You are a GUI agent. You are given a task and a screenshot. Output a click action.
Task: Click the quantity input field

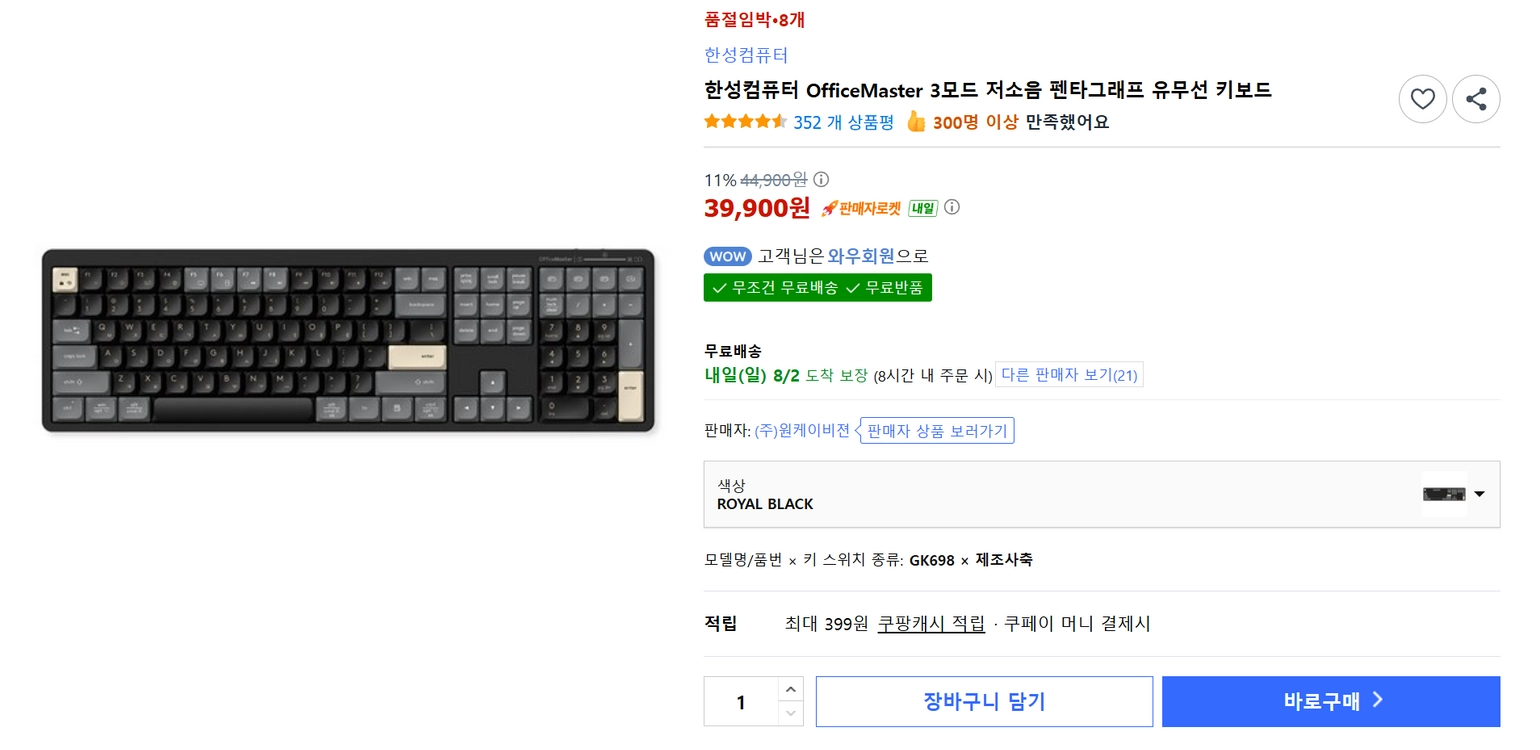(x=741, y=702)
